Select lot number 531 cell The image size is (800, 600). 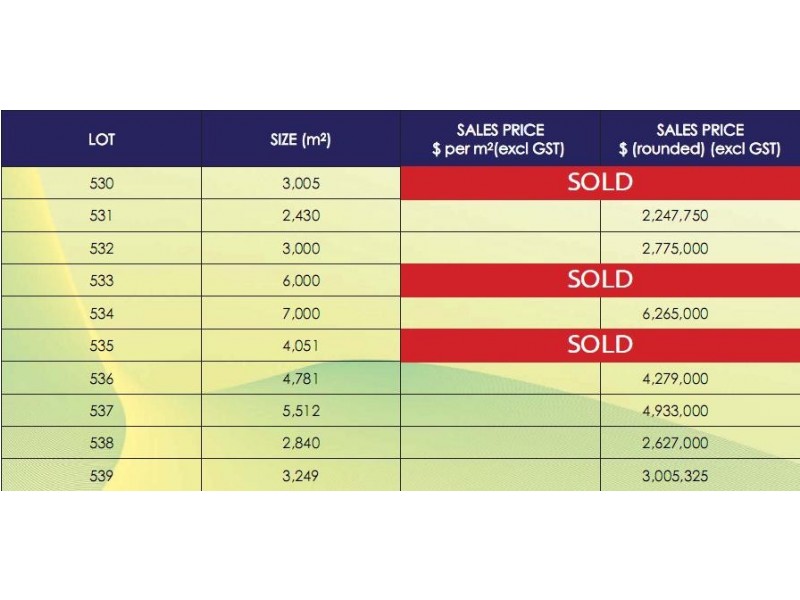pos(101,216)
